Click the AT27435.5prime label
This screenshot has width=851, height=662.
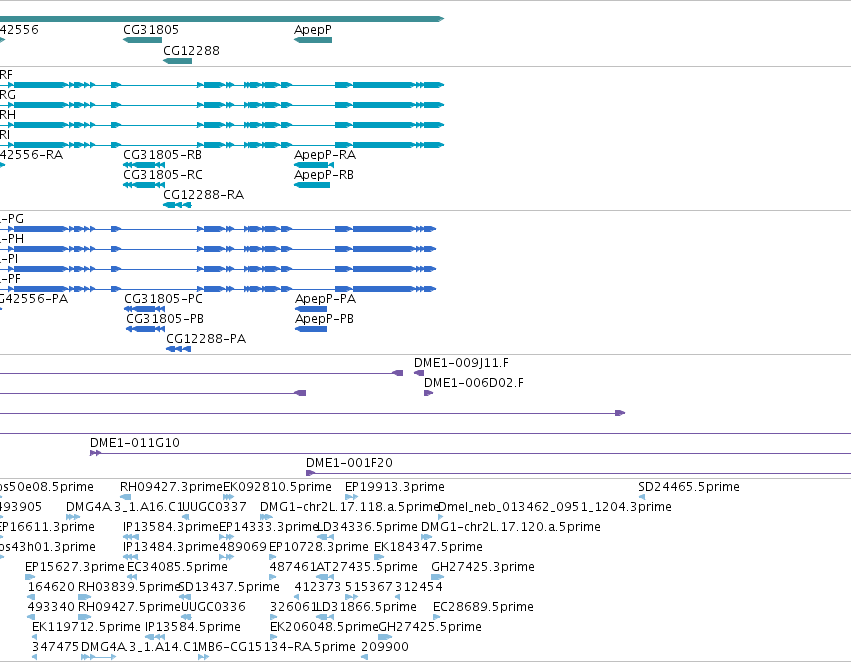click(367, 567)
